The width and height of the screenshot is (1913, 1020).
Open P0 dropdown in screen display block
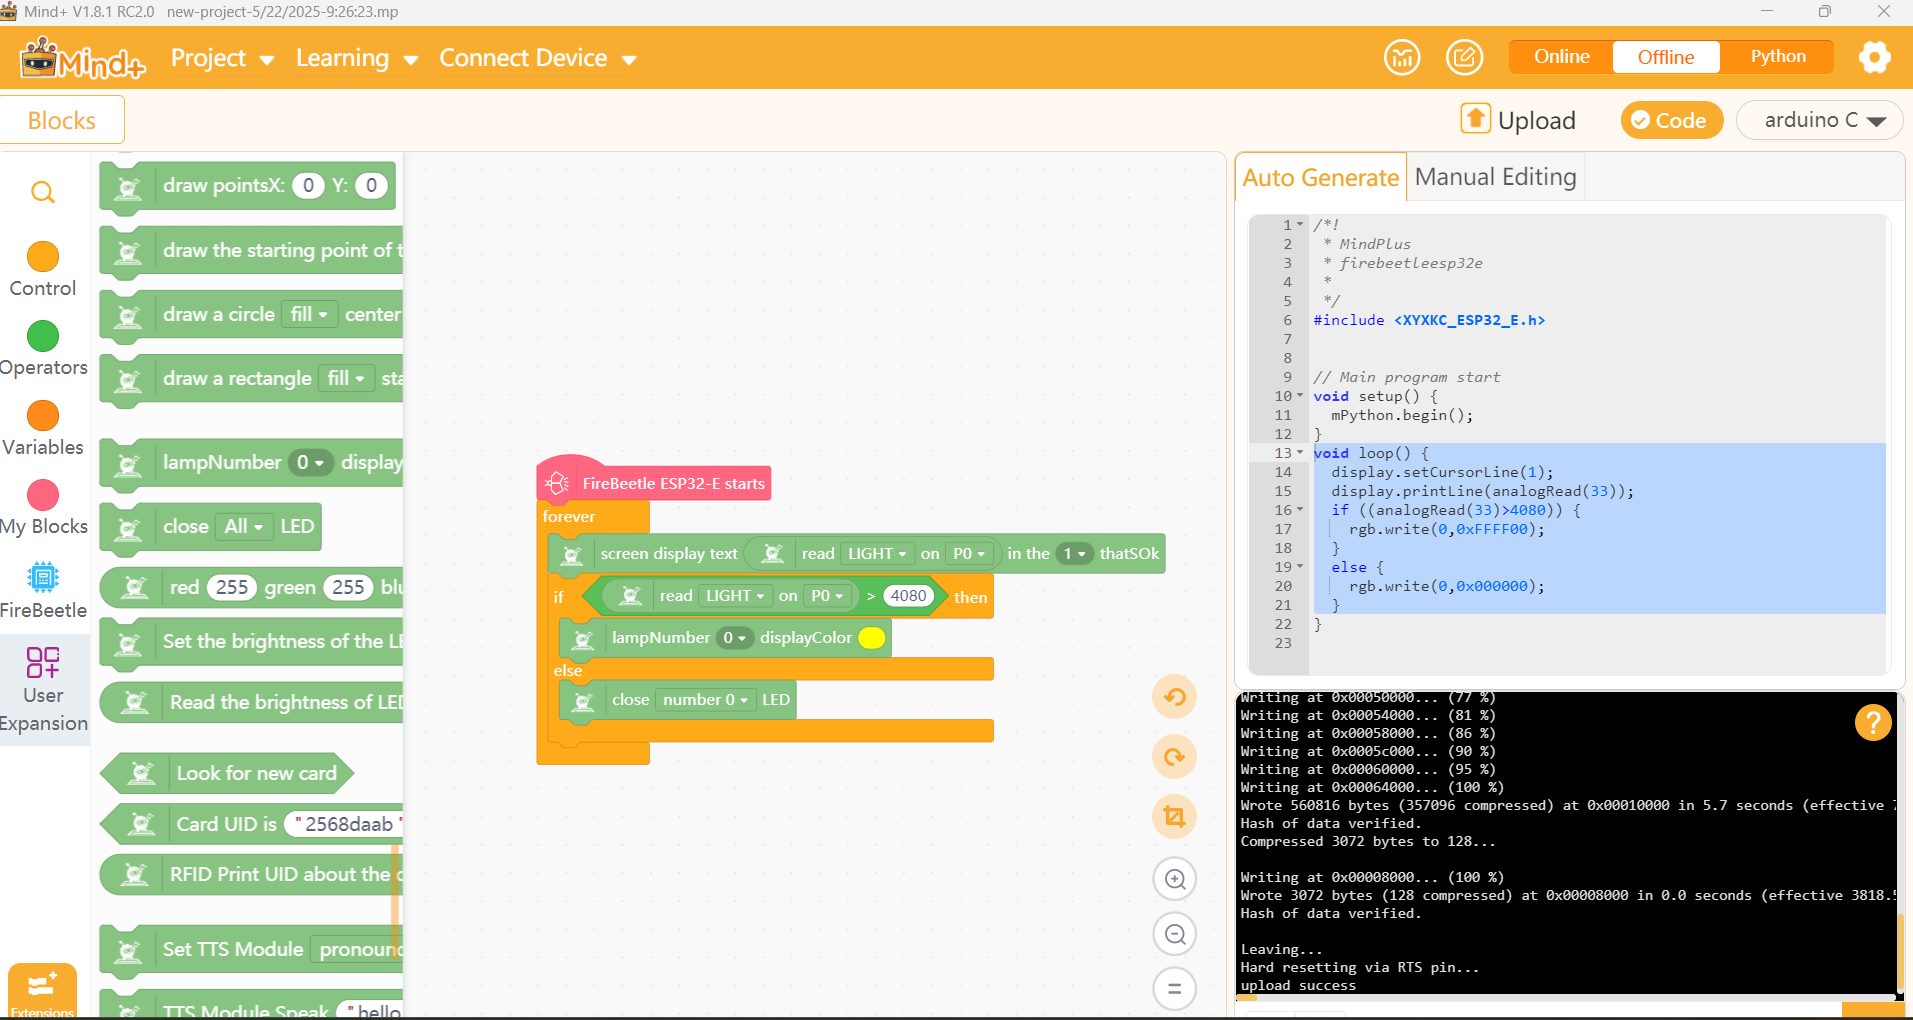point(969,553)
